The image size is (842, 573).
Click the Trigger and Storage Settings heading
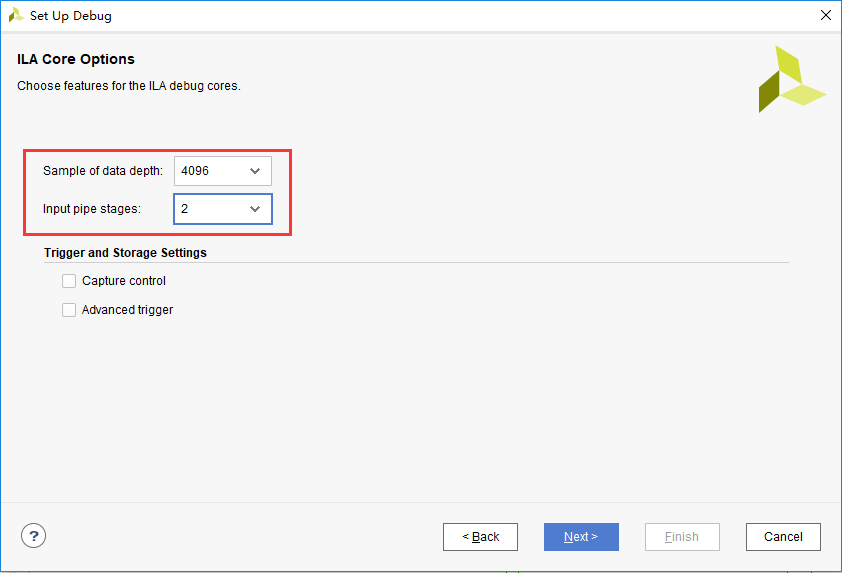coord(125,252)
